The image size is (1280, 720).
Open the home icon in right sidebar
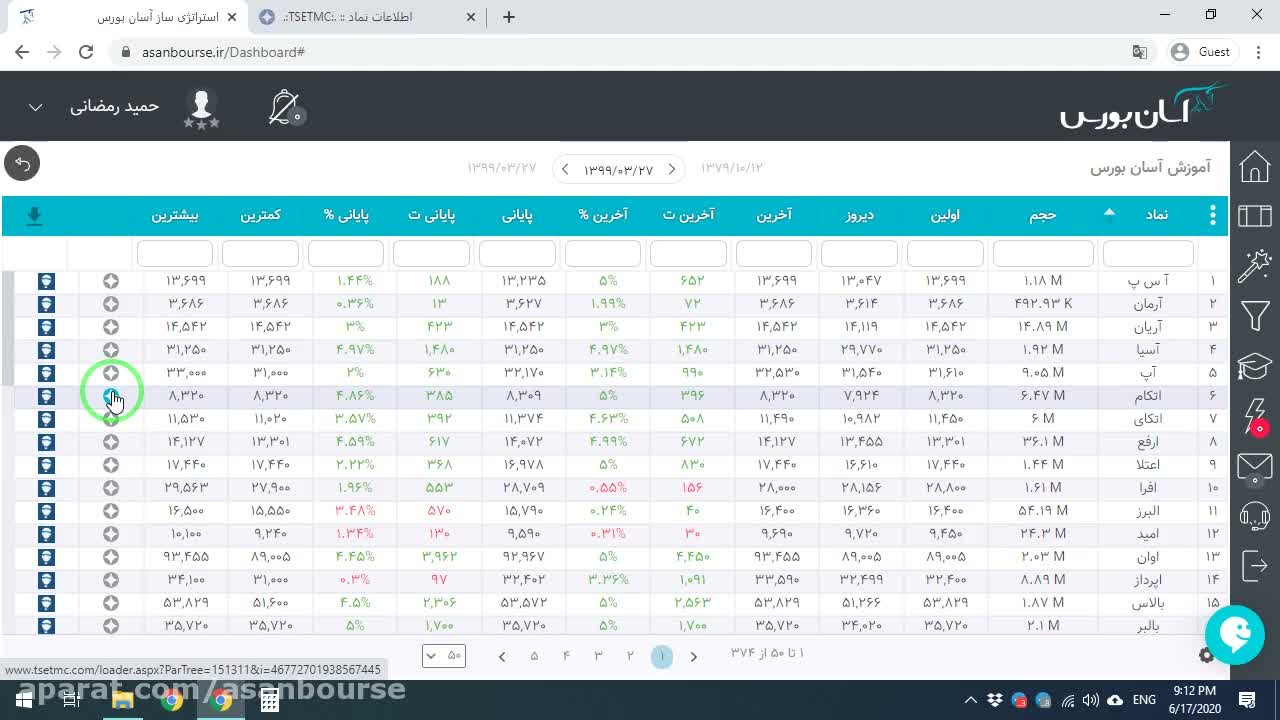[x=1254, y=167]
